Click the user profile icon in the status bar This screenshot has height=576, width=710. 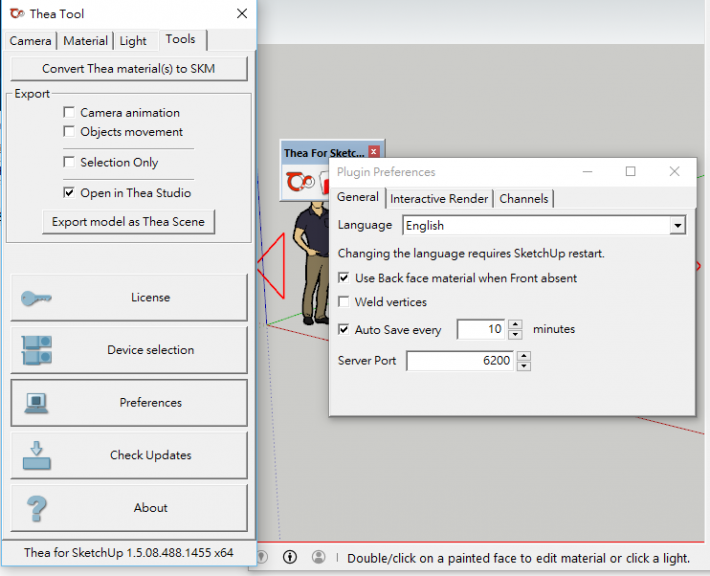(319, 557)
